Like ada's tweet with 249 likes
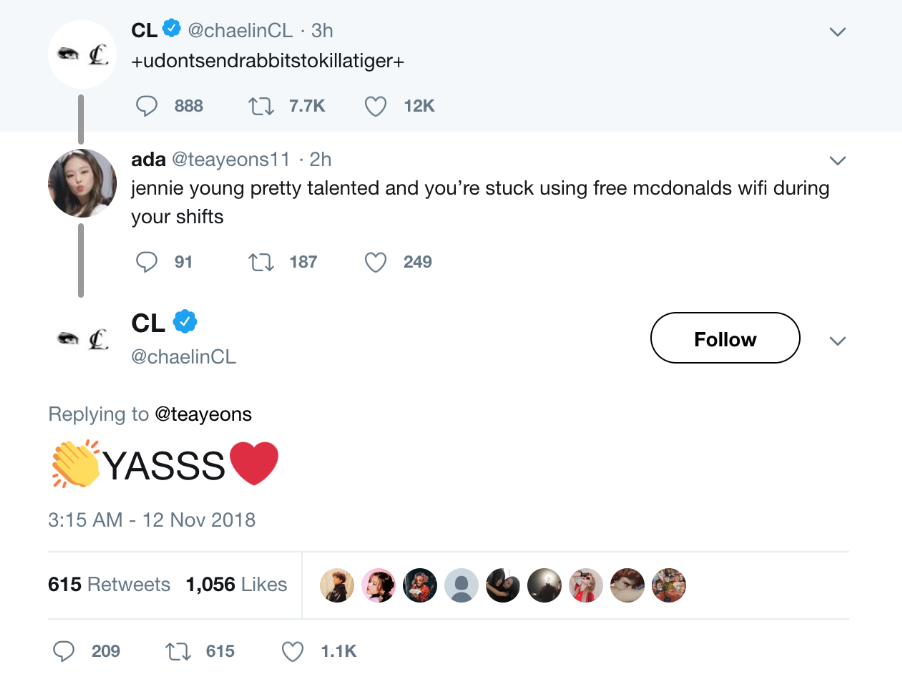 point(376,262)
